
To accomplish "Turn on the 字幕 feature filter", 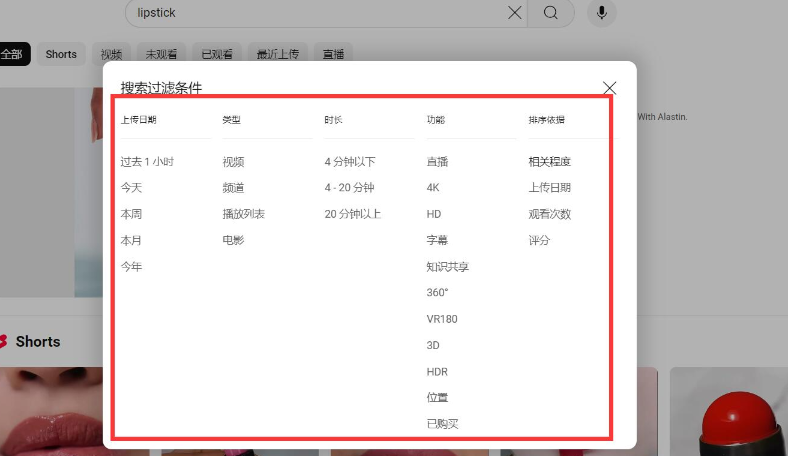I will 437,241.
